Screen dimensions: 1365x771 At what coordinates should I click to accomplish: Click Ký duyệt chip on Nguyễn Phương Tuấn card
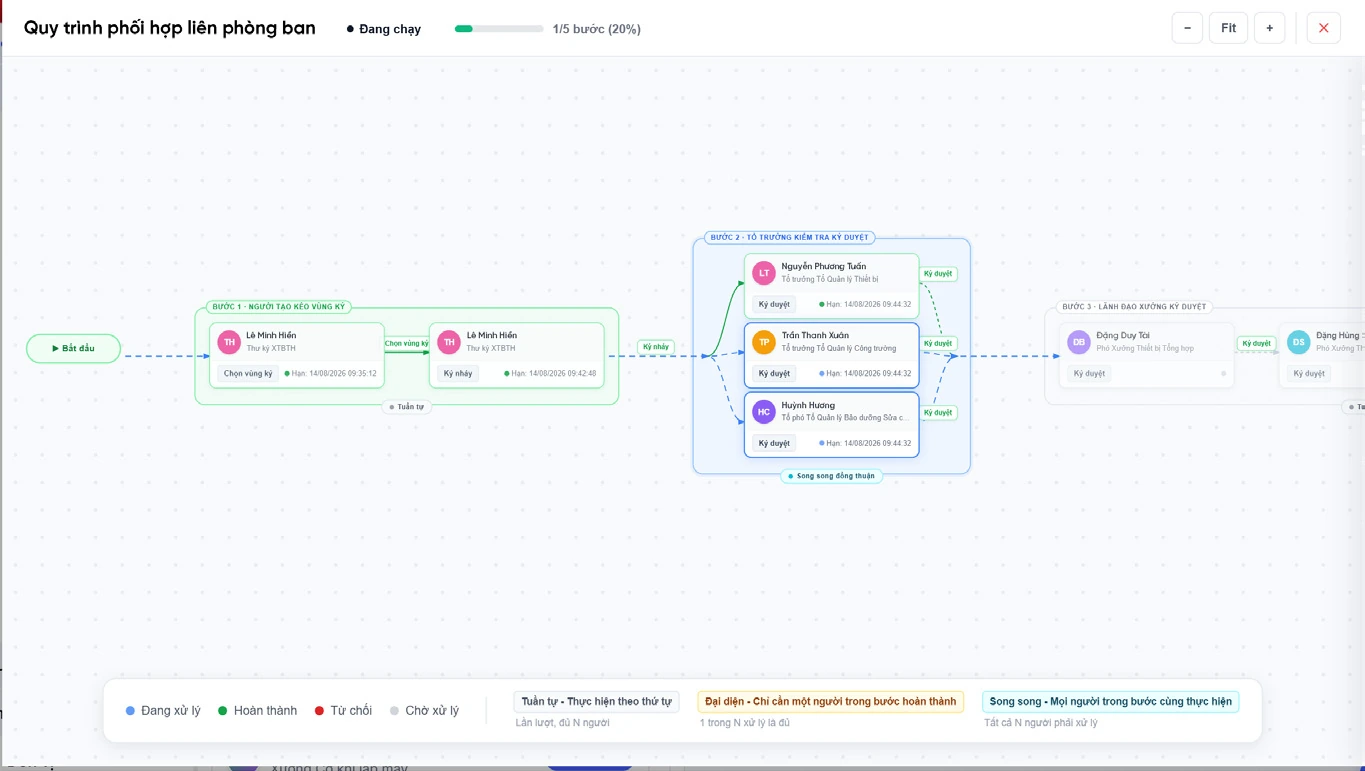pyautogui.click(x=774, y=304)
